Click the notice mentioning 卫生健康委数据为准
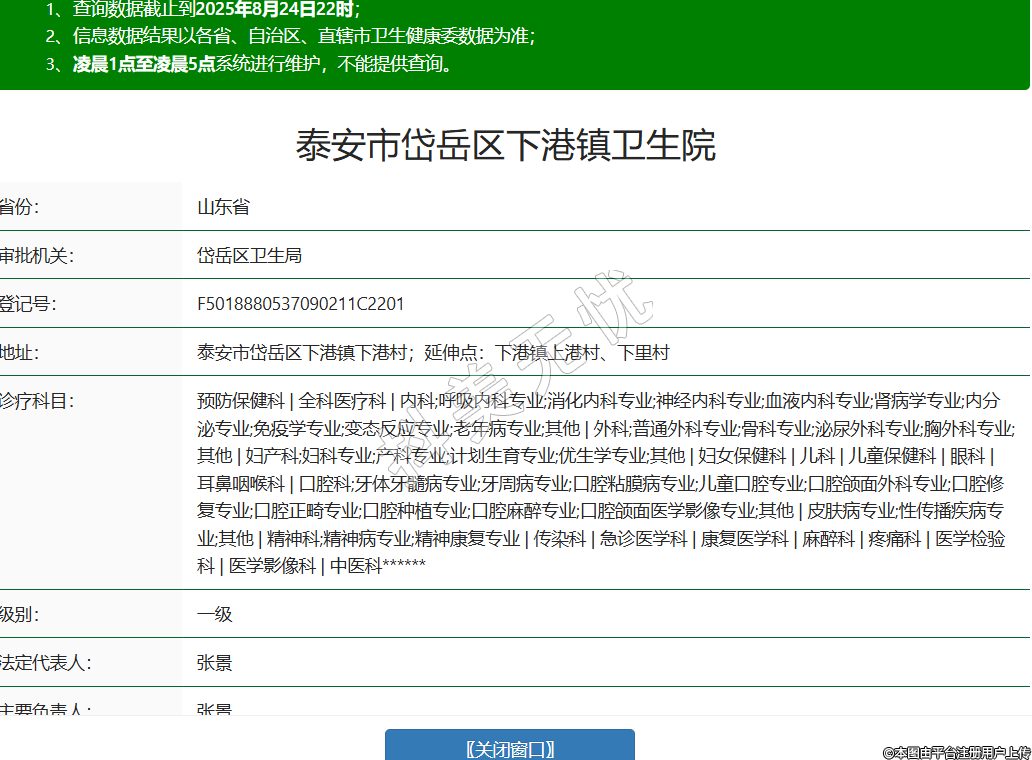Image resolution: width=1032 pixels, height=760 pixels. (x=290, y=37)
